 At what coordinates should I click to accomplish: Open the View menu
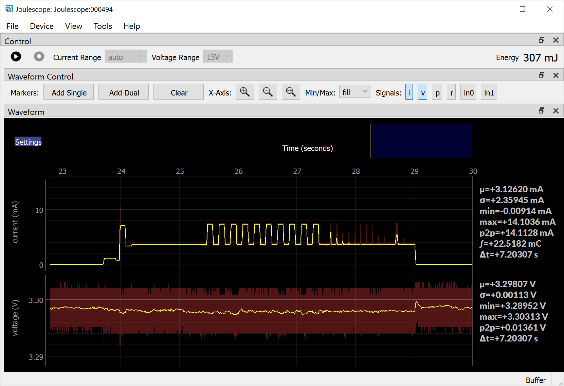[x=73, y=26]
